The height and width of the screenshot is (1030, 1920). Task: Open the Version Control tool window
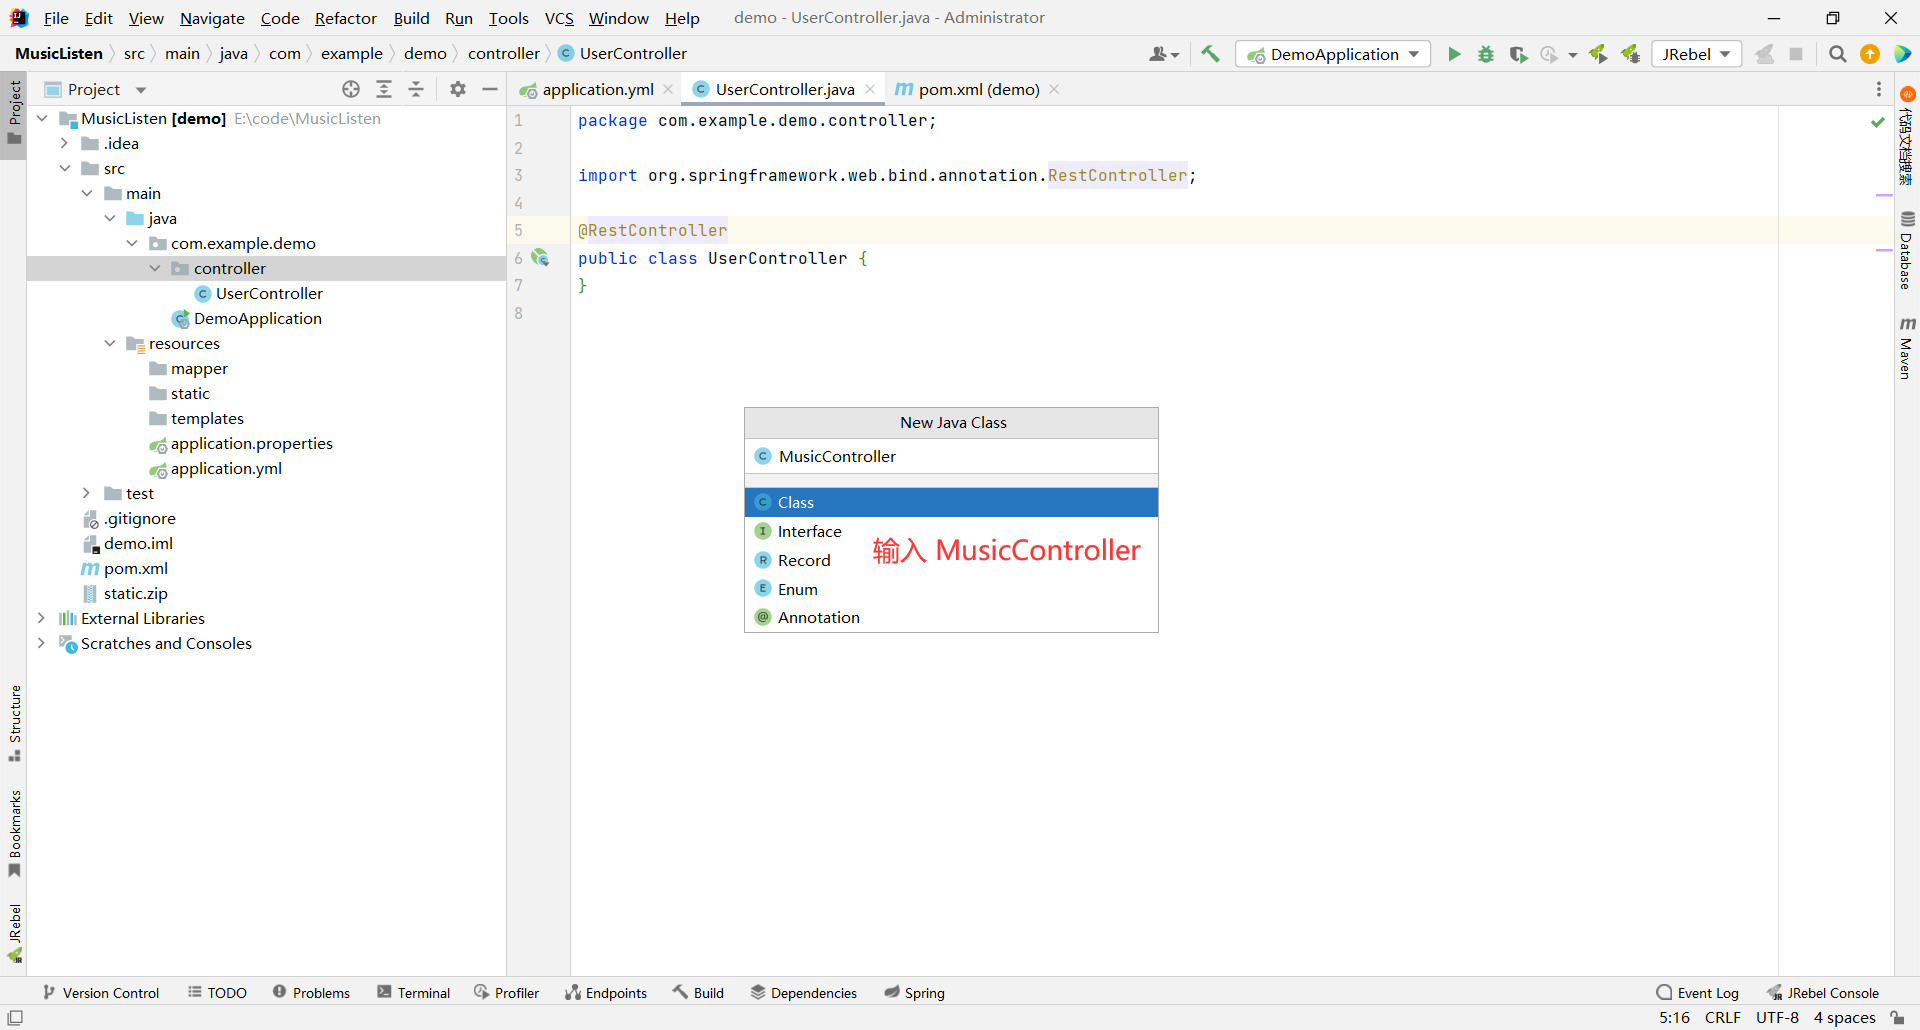101,992
